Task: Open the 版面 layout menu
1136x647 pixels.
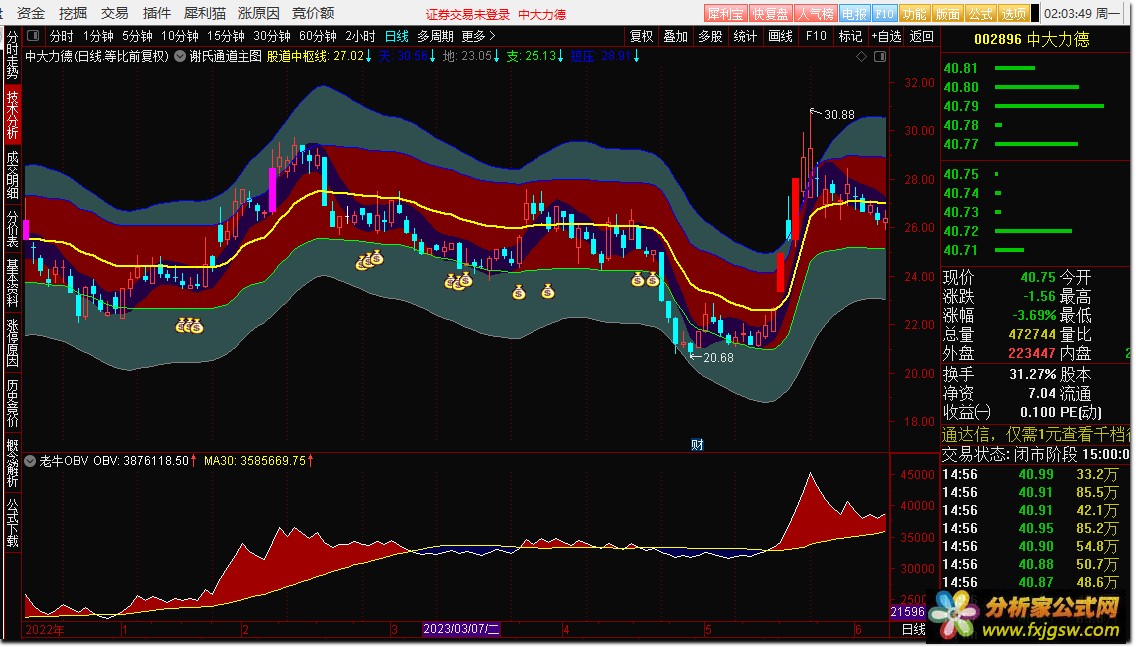Action: [x=948, y=14]
